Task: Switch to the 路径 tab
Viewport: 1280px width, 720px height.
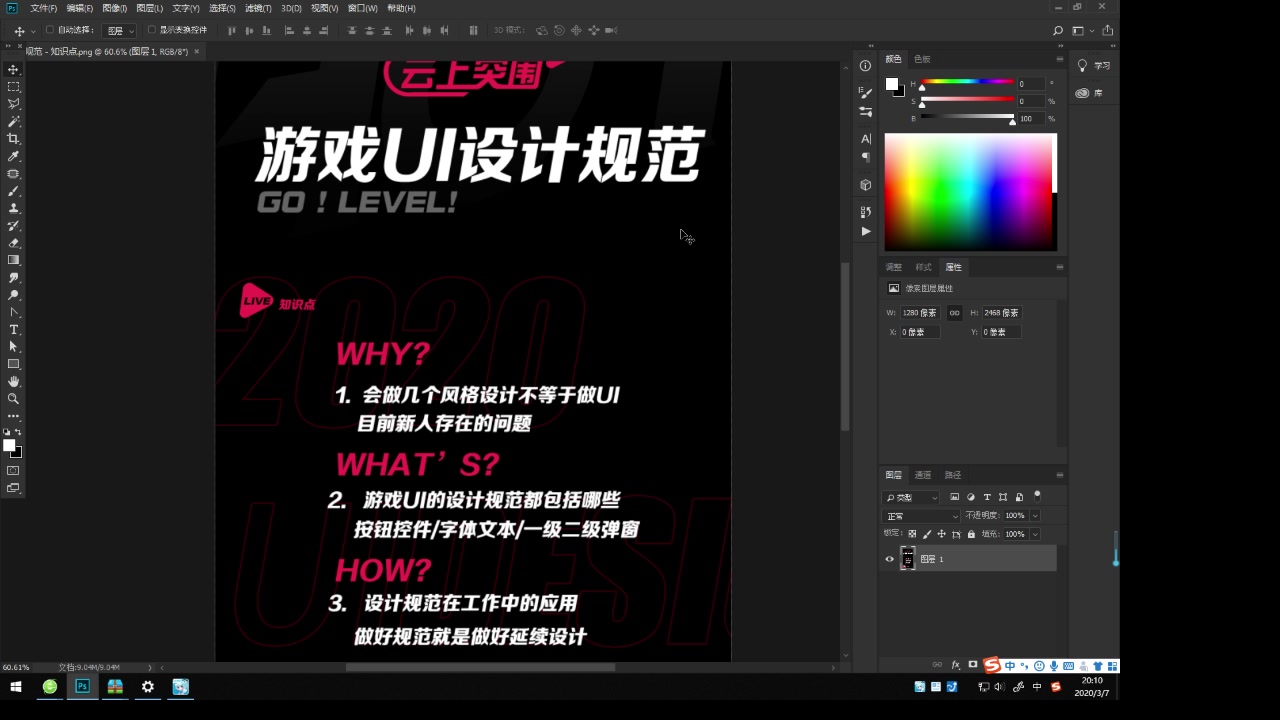Action: click(x=953, y=475)
